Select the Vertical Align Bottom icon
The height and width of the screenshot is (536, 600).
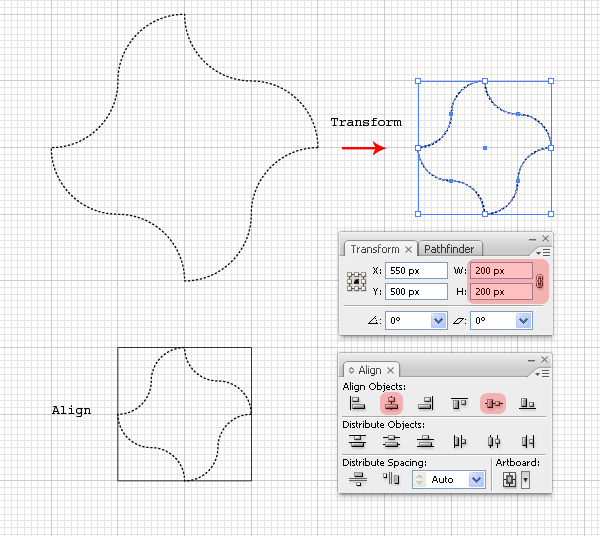tap(527, 403)
